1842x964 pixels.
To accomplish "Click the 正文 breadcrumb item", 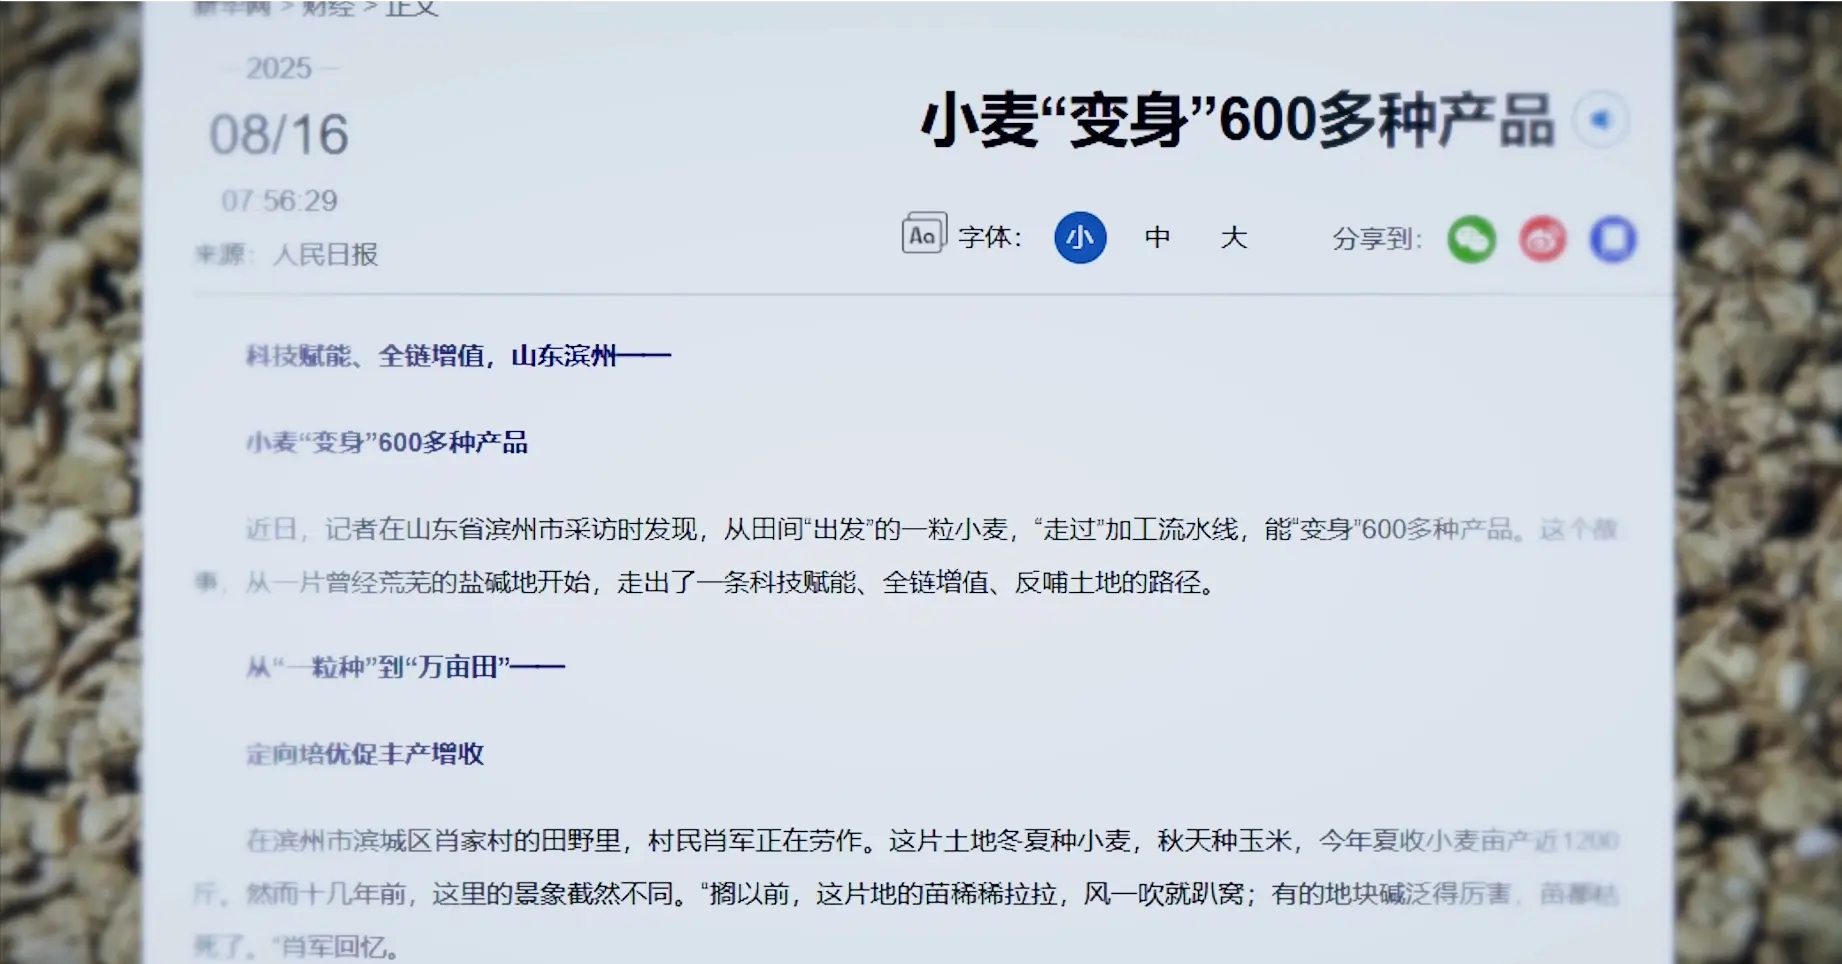I will pyautogui.click(x=412, y=8).
